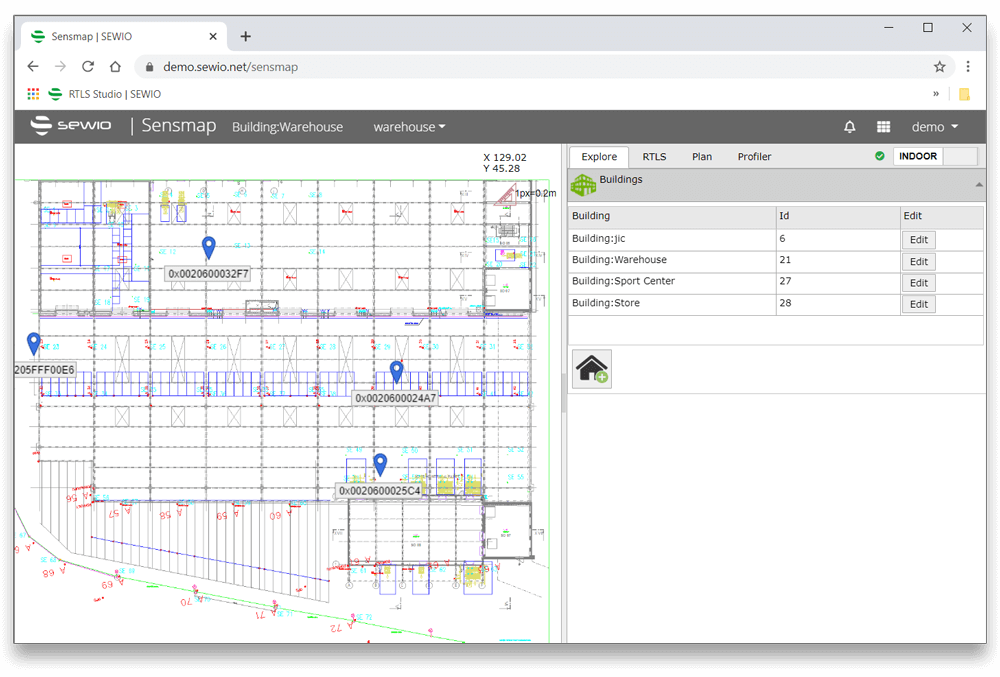Viewport: 1000px width, 677px height.
Task: Open the Profiler tab
Action: 754,156
